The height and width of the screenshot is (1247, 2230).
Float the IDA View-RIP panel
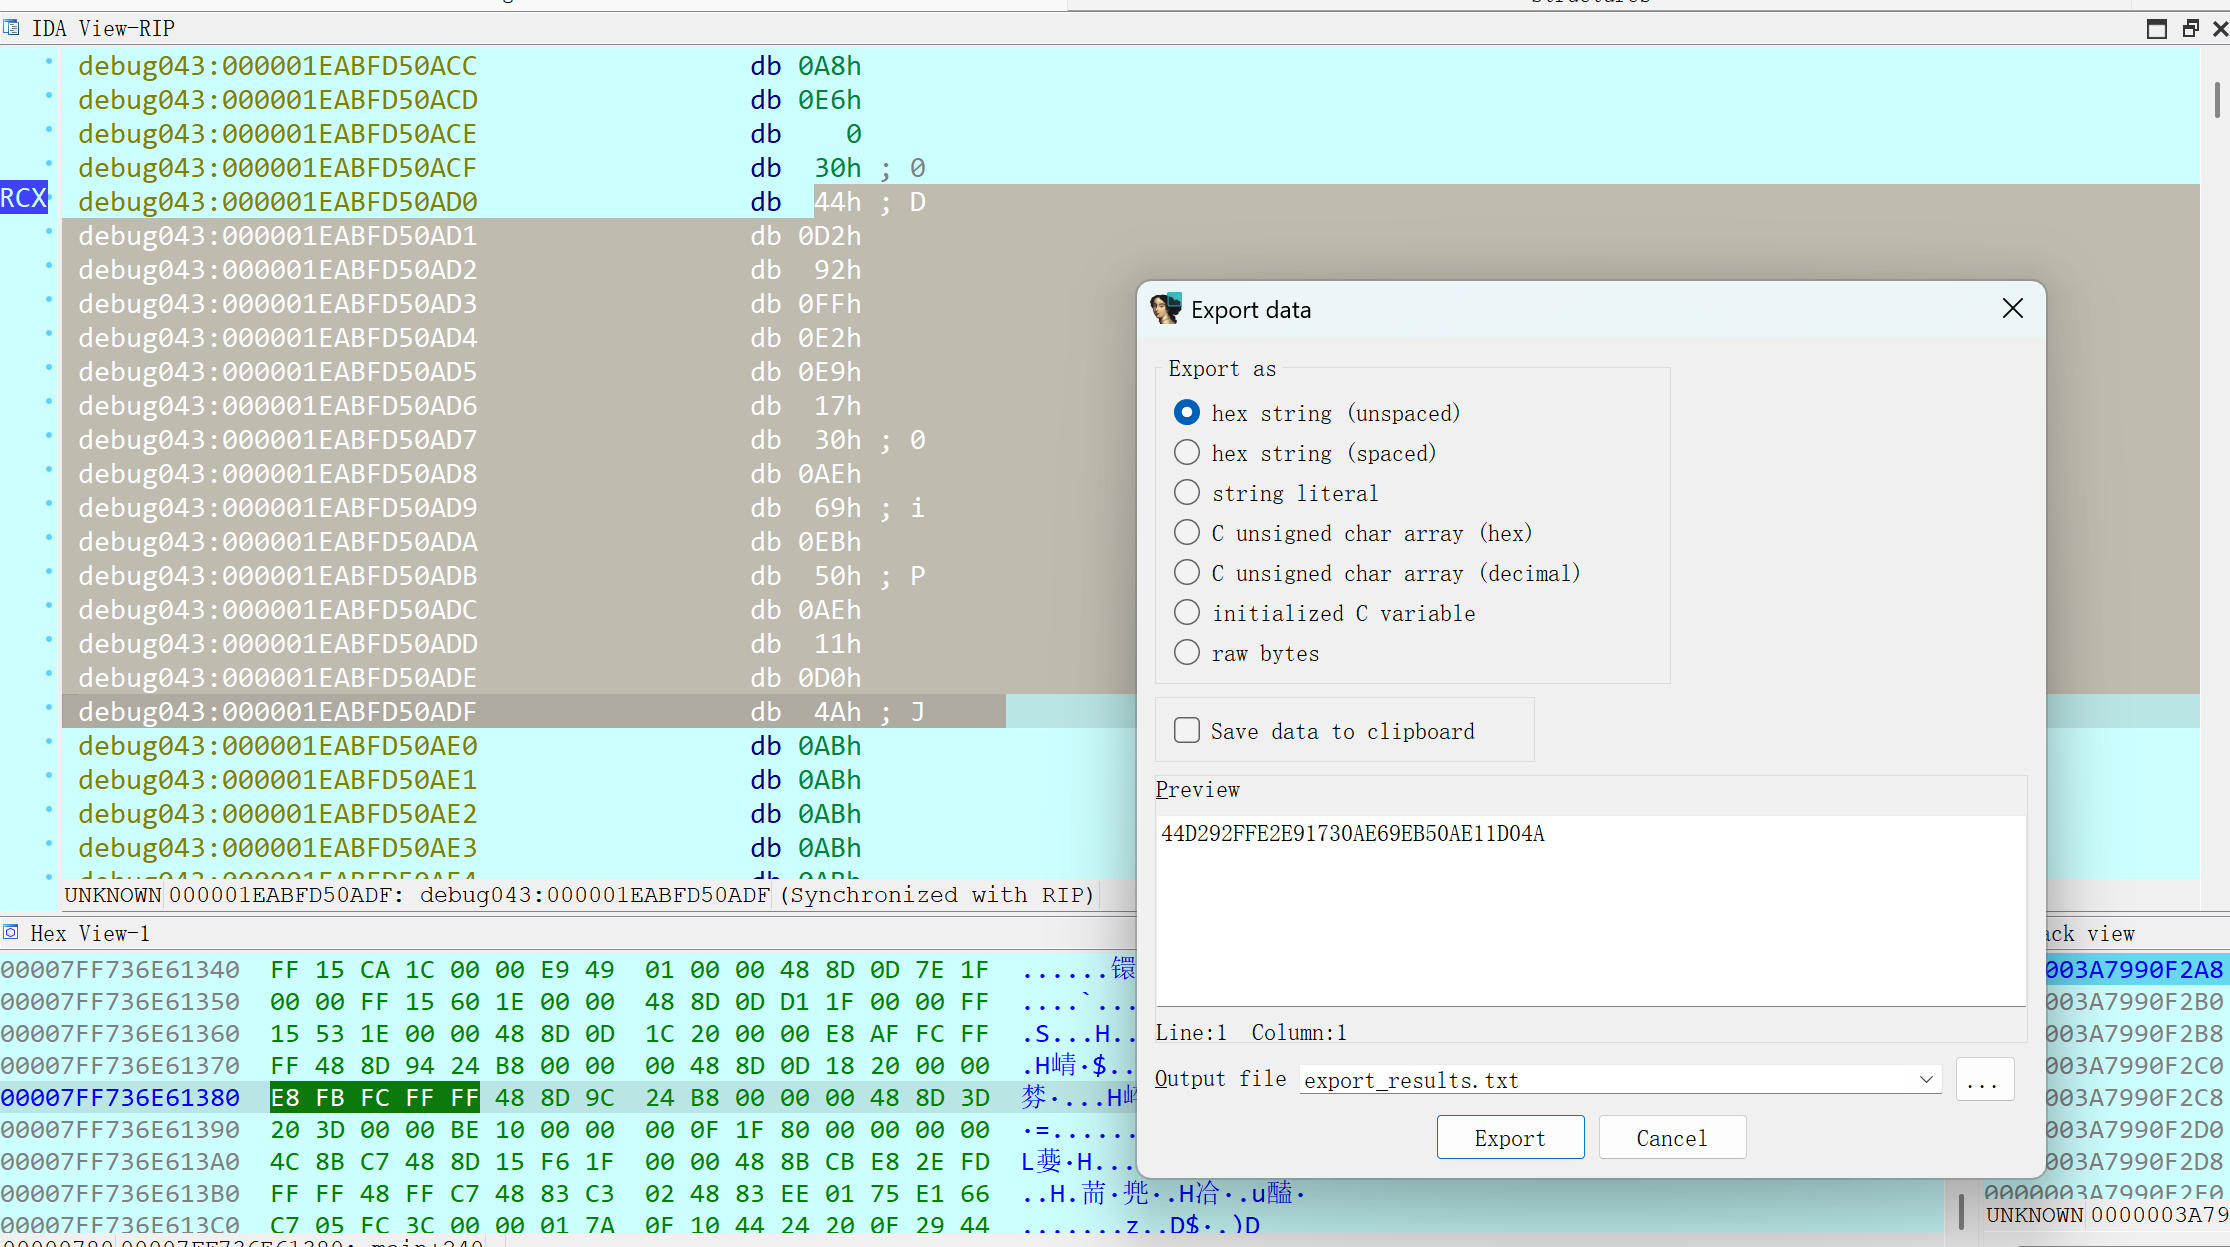(x=2190, y=28)
